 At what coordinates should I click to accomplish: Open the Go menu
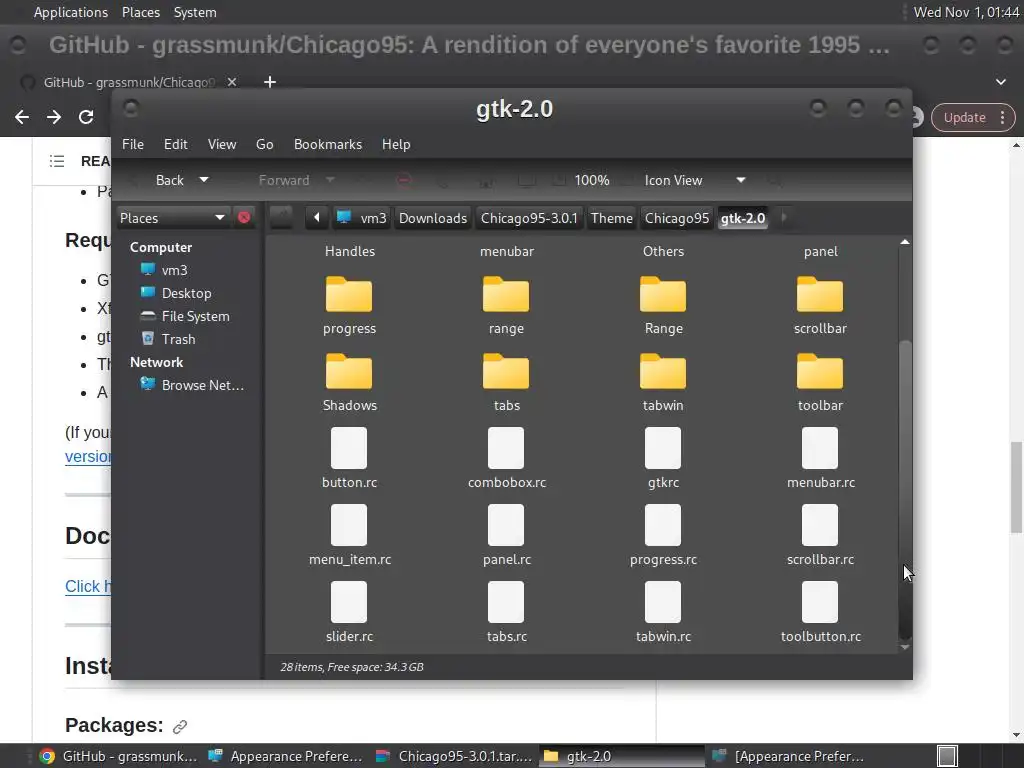tap(264, 144)
